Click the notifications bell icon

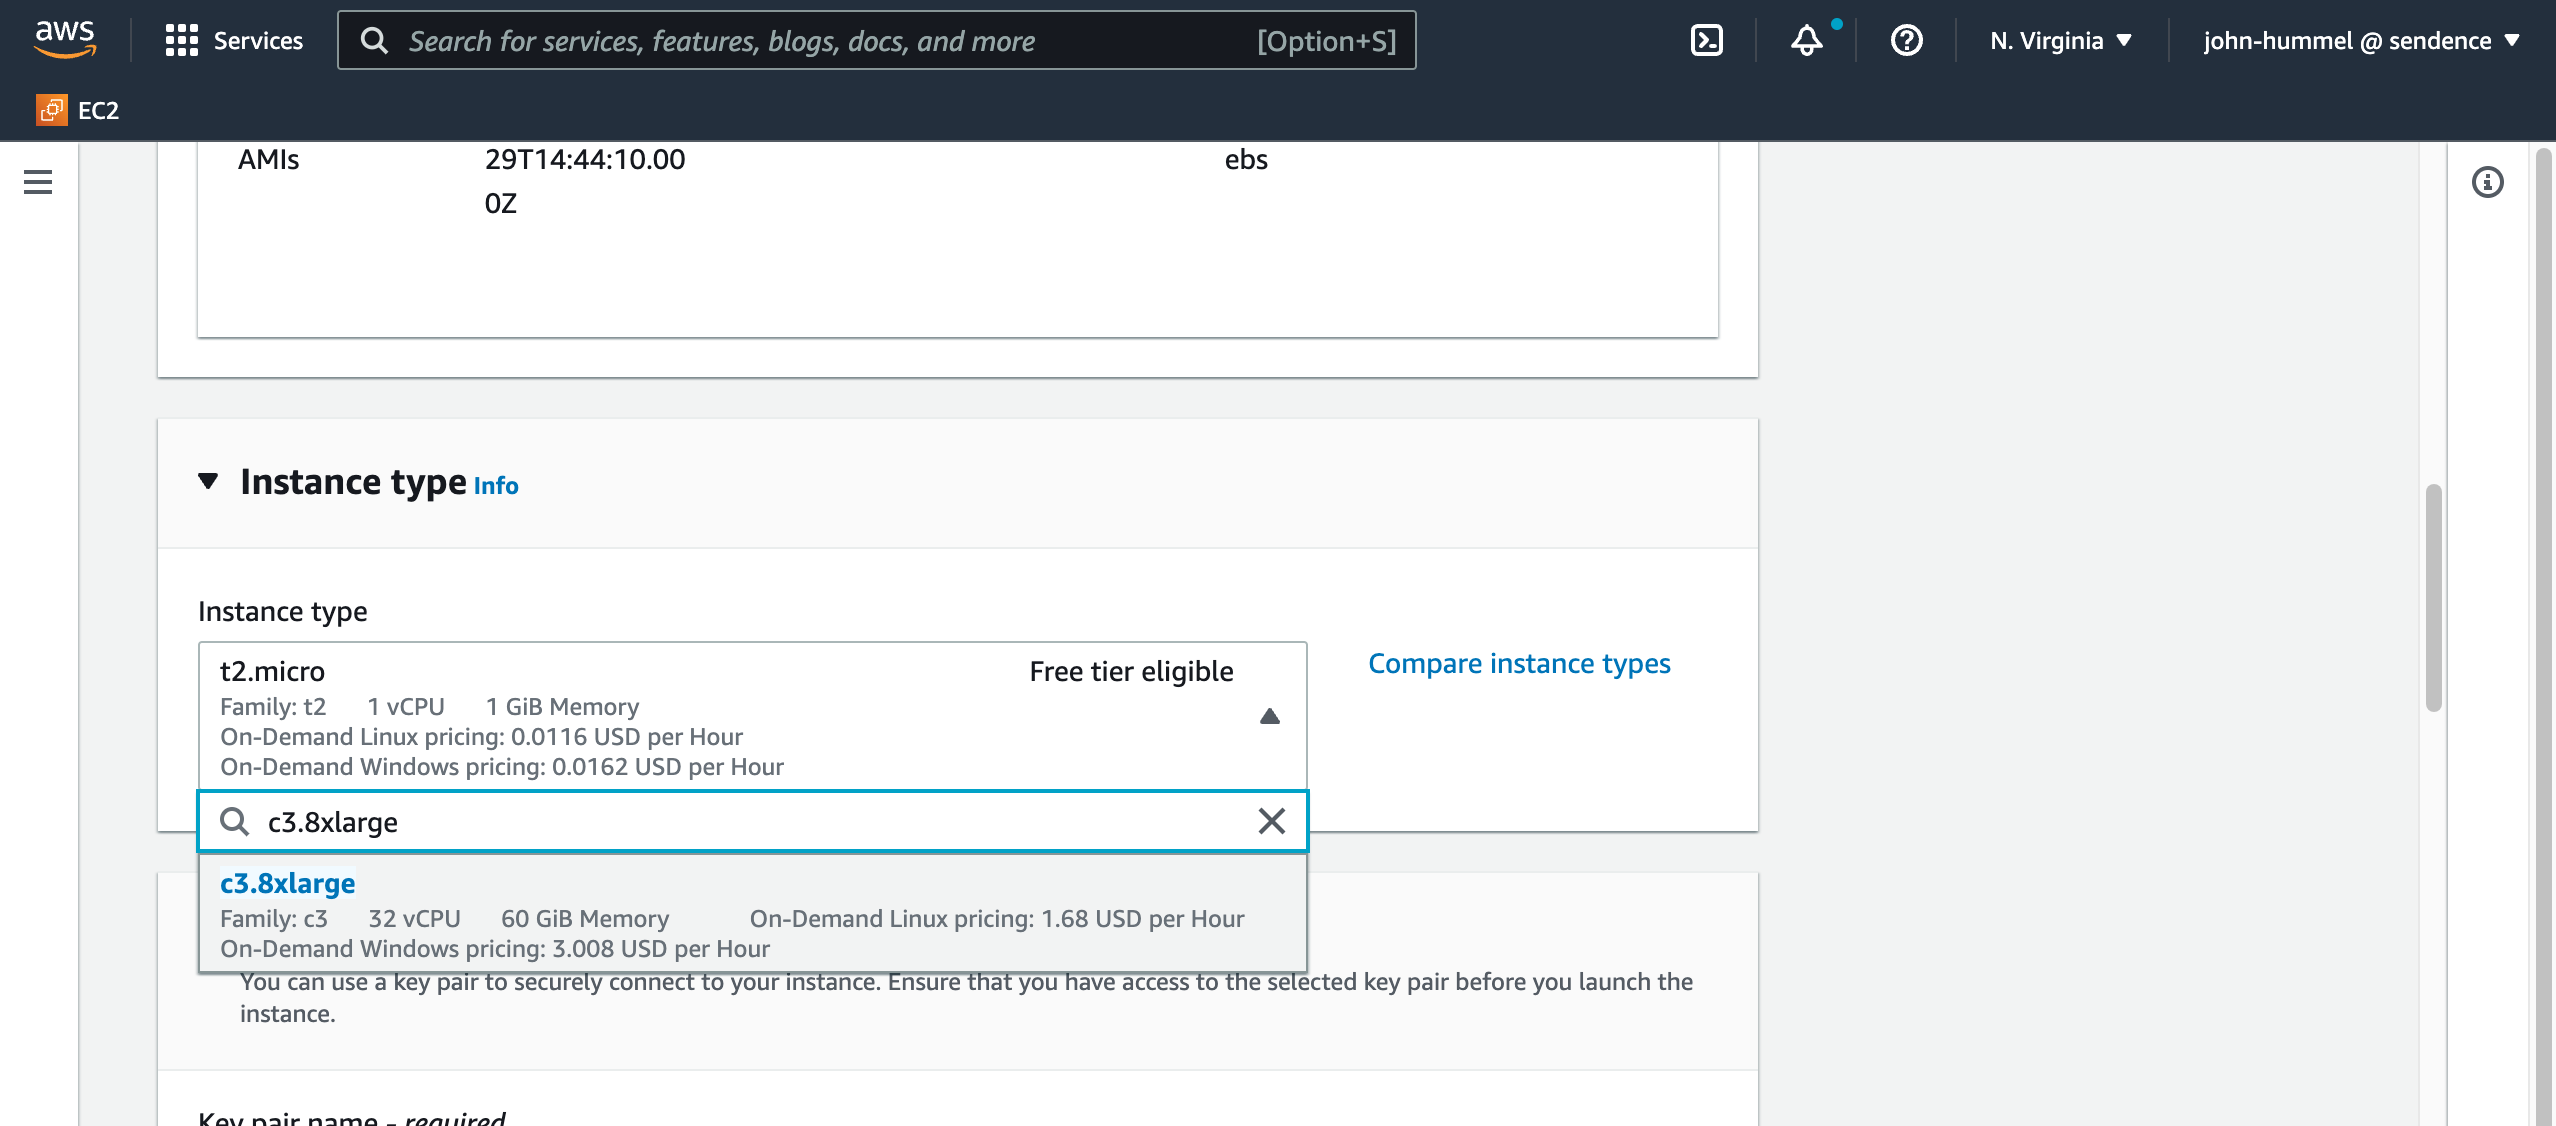click(1806, 39)
